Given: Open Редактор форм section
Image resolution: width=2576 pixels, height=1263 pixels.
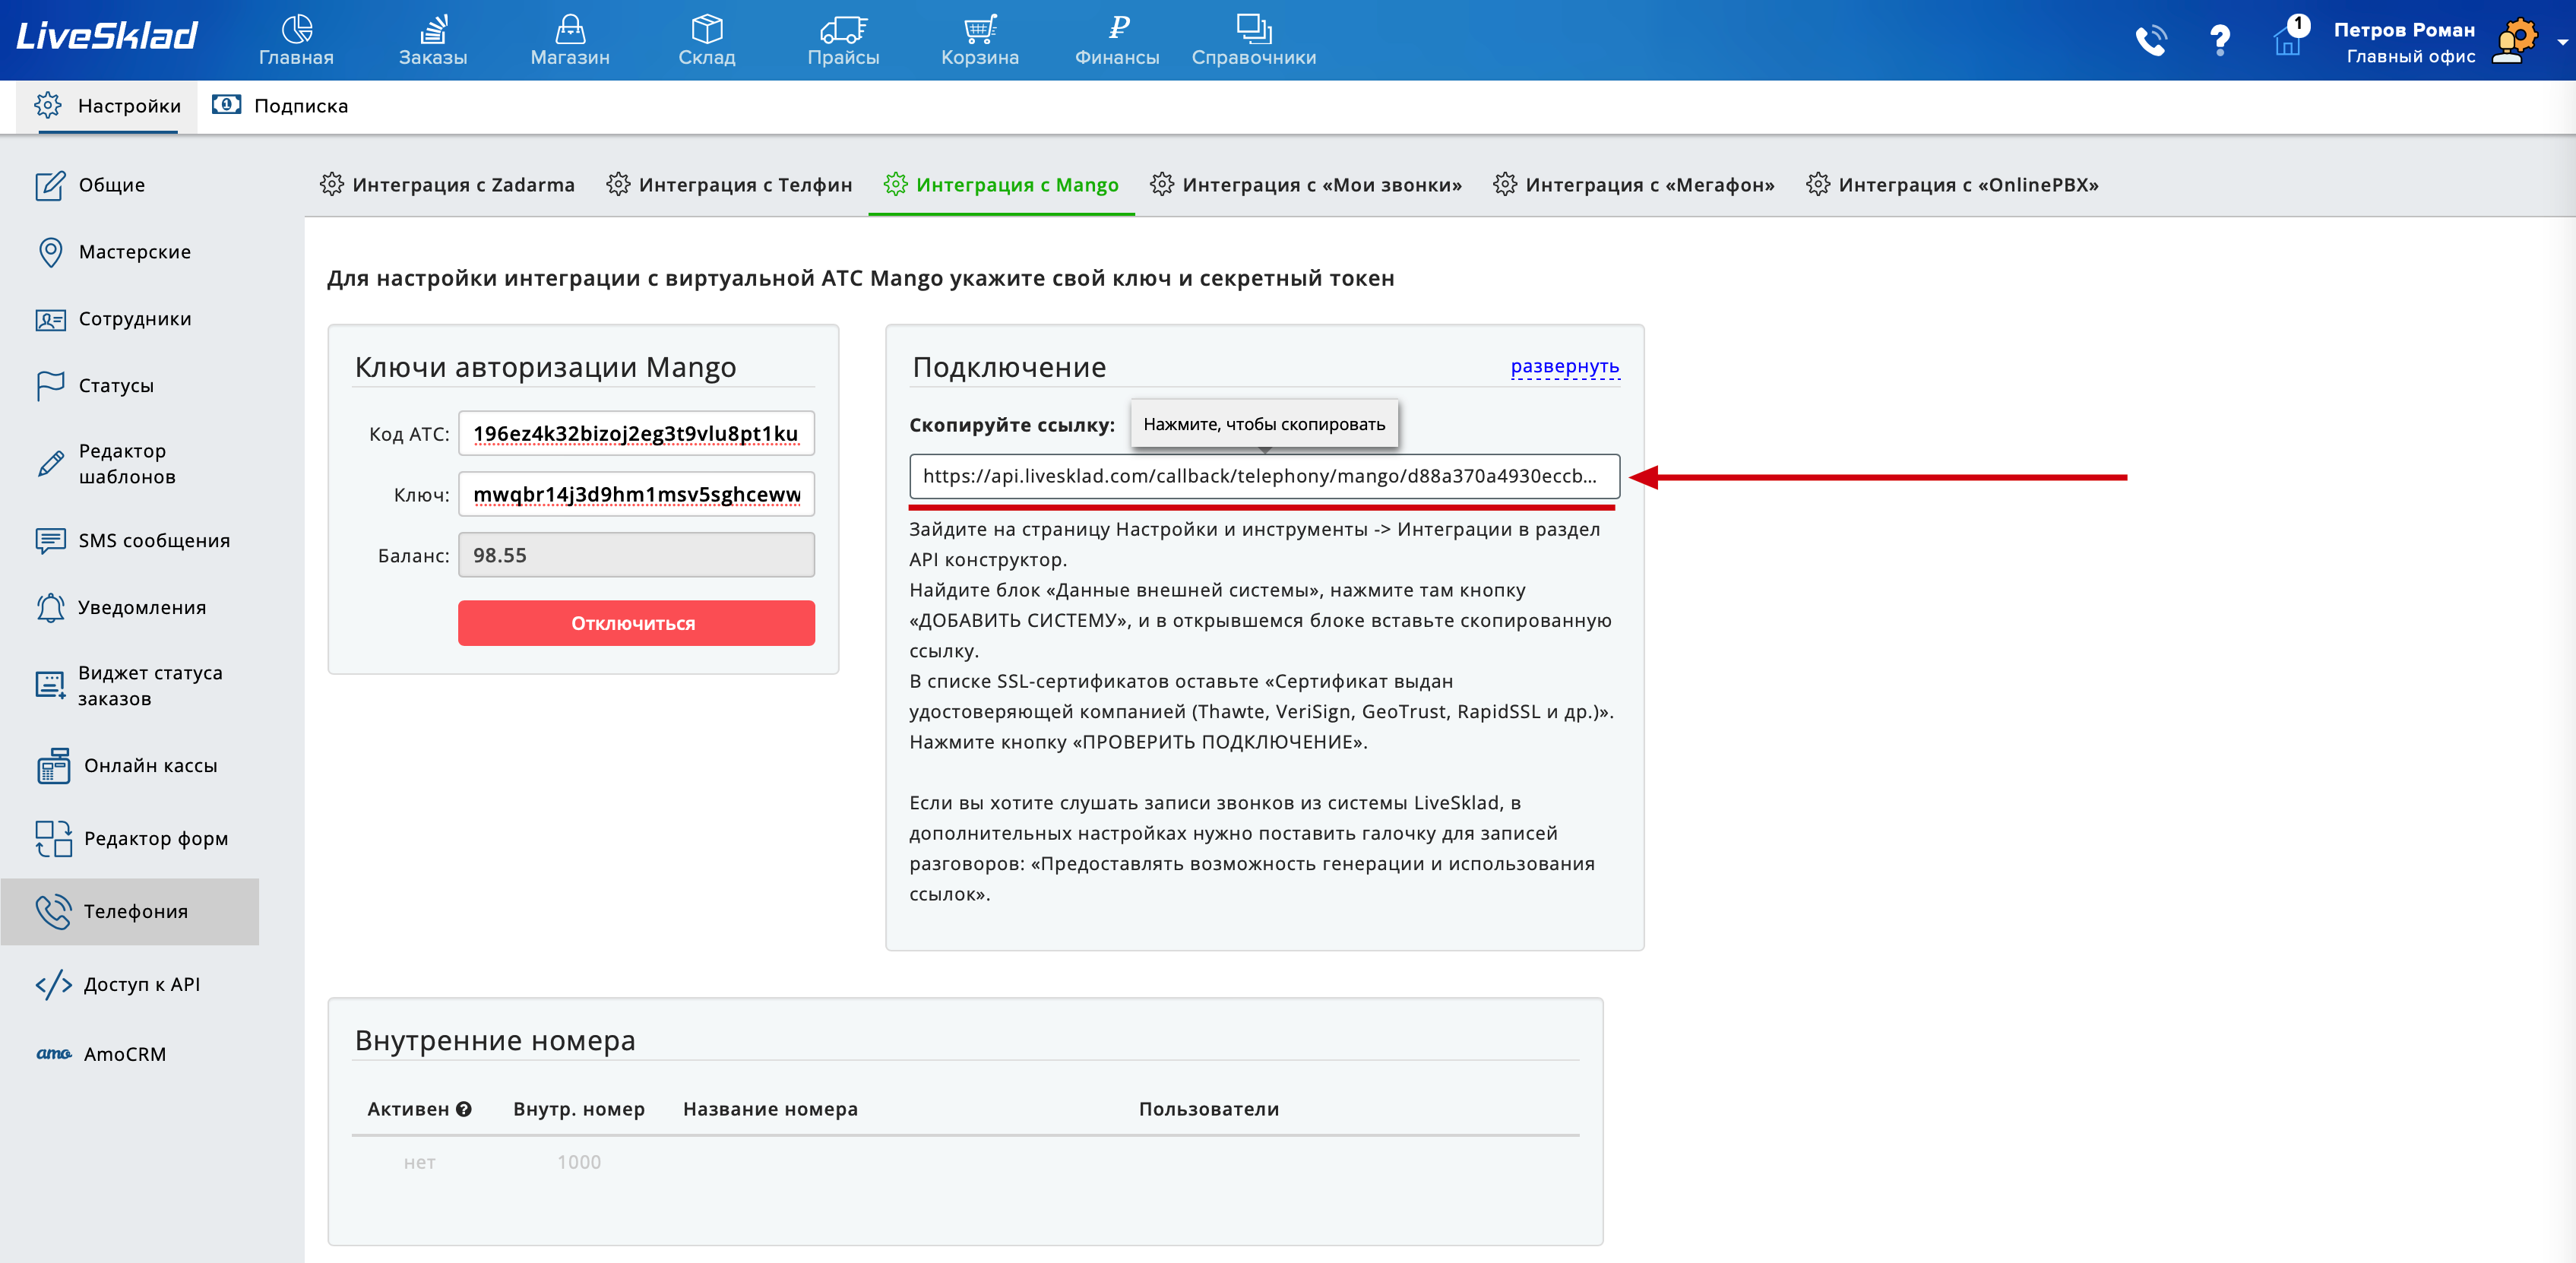Looking at the screenshot, I should point(132,838).
